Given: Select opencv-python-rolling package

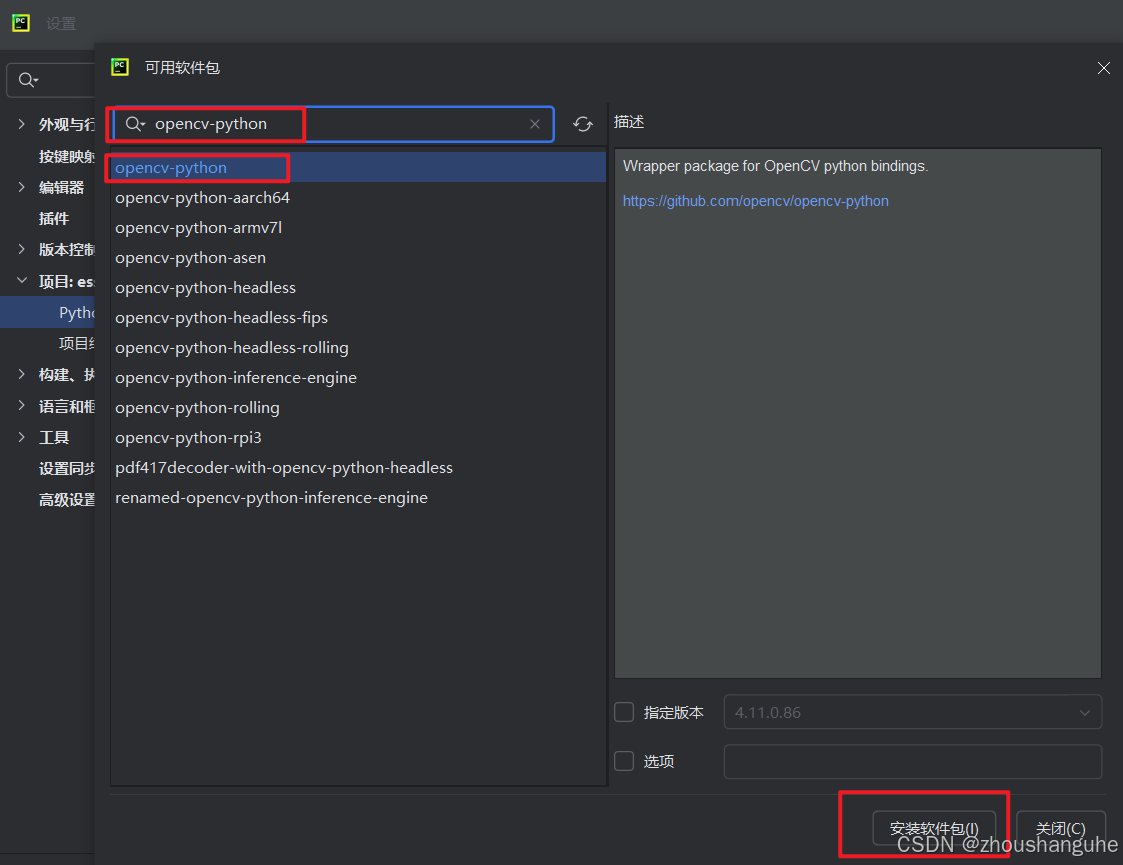Looking at the screenshot, I should 358,407.
